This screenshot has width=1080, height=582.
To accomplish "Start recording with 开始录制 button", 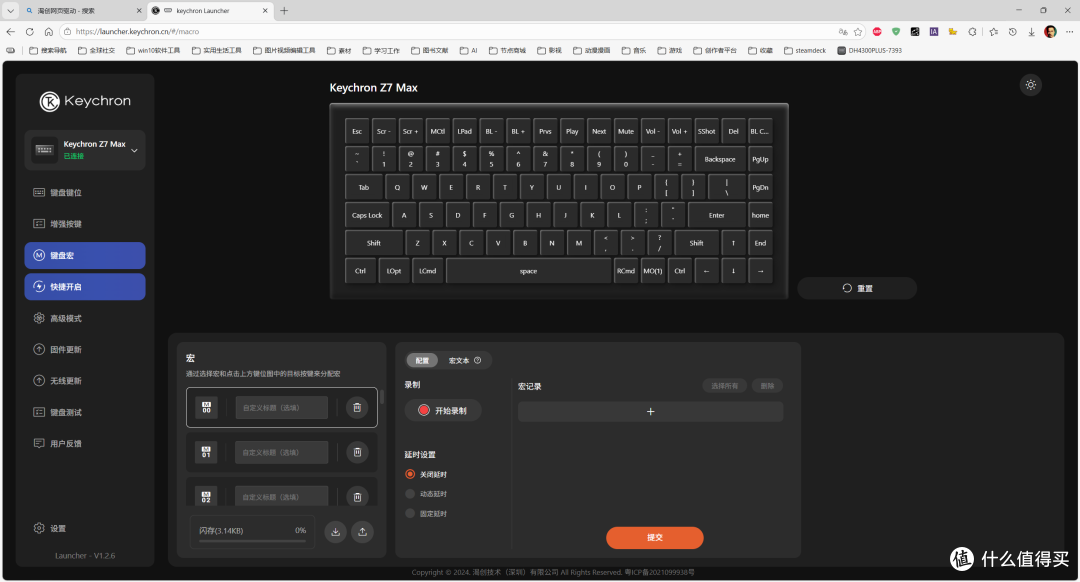I will click(442, 410).
